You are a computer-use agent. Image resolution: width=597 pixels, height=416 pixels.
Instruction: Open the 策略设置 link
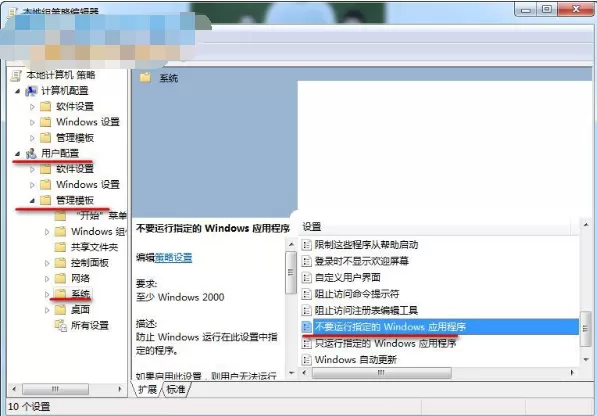click(x=174, y=258)
